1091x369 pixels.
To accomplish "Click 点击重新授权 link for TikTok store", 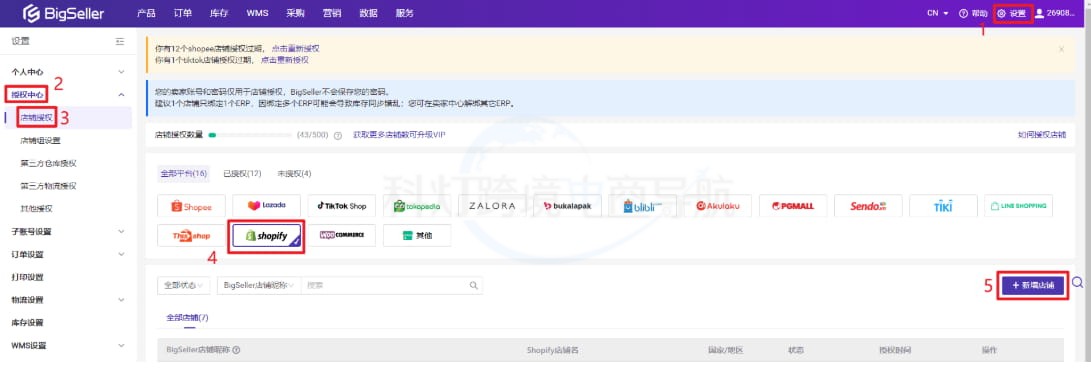I will 285,60.
